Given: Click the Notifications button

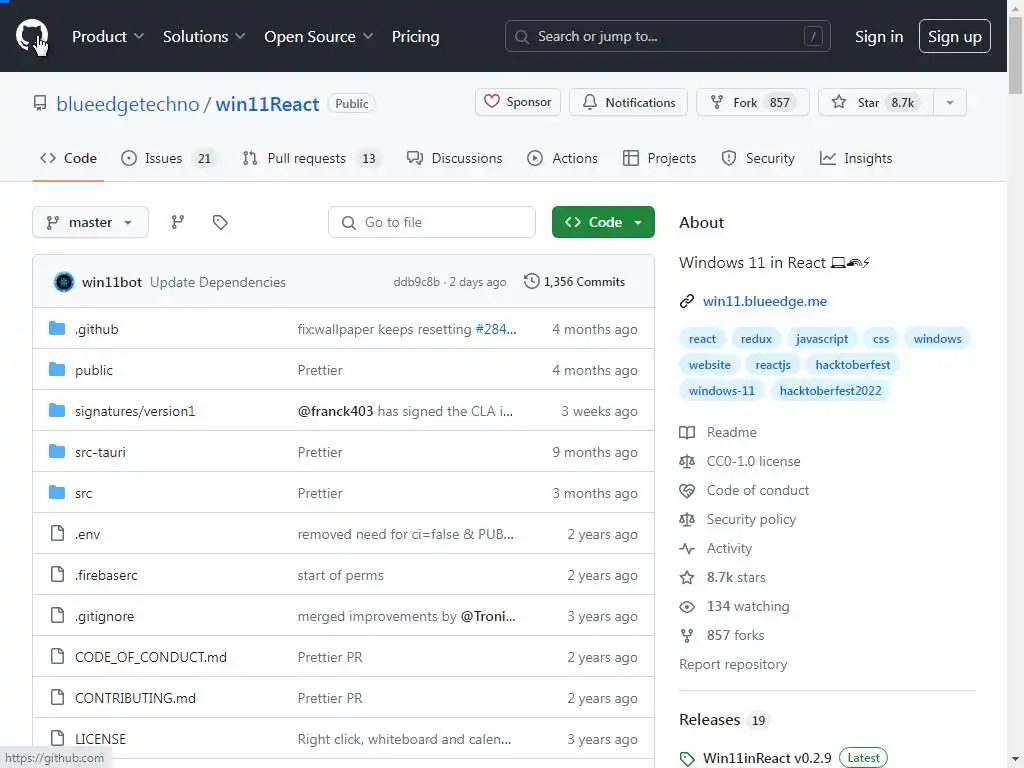Looking at the screenshot, I should pyautogui.click(x=628, y=103).
